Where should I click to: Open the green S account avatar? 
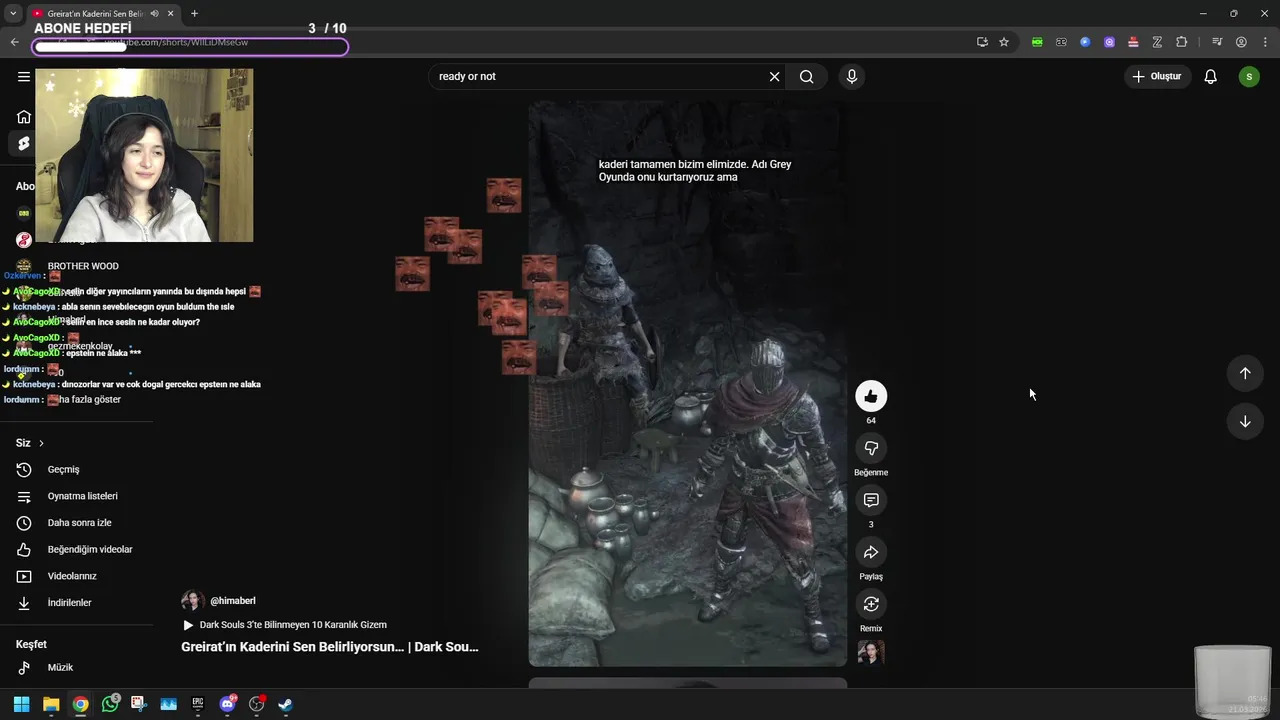1249,76
